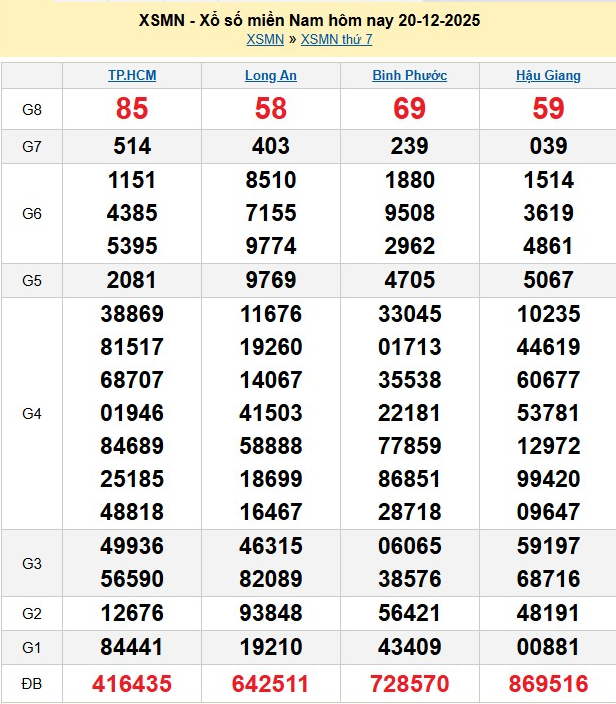616x704 pixels.
Task: Click the first XSMN breadcrumb link
Action: (264, 39)
